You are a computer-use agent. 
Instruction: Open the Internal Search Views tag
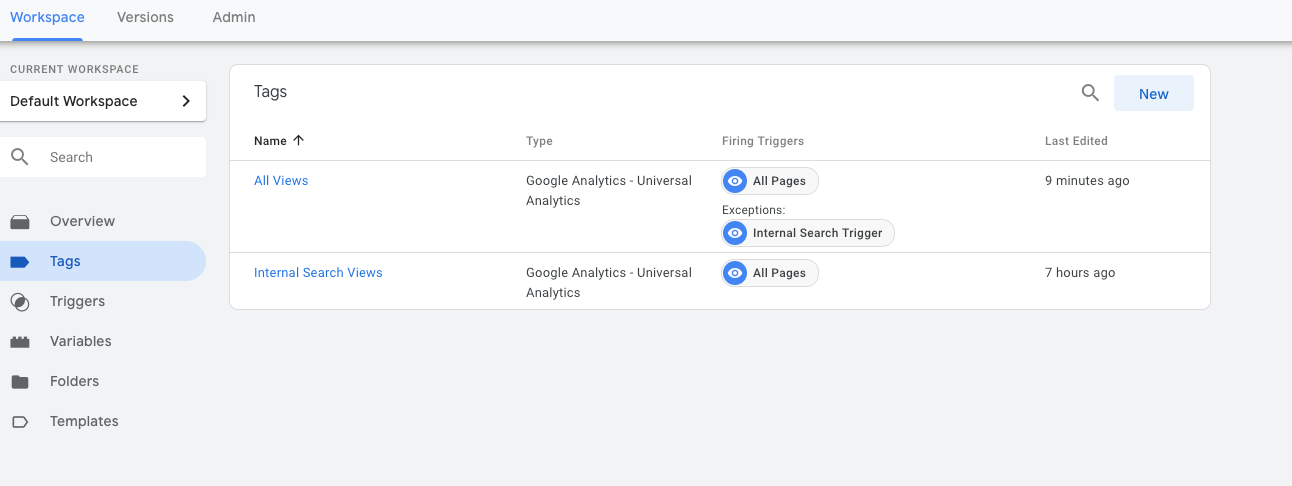(x=318, y=273)
